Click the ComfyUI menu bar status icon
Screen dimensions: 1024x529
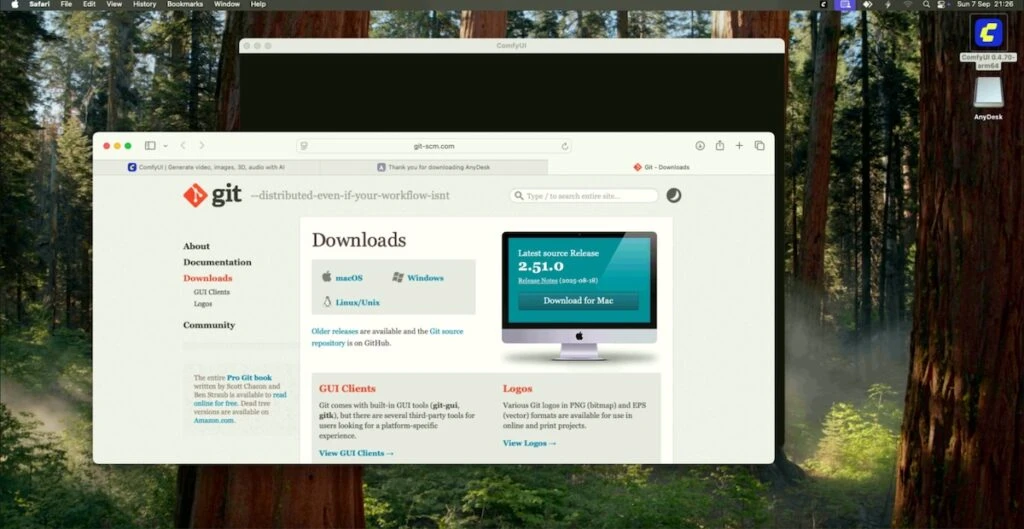[824, 4]
